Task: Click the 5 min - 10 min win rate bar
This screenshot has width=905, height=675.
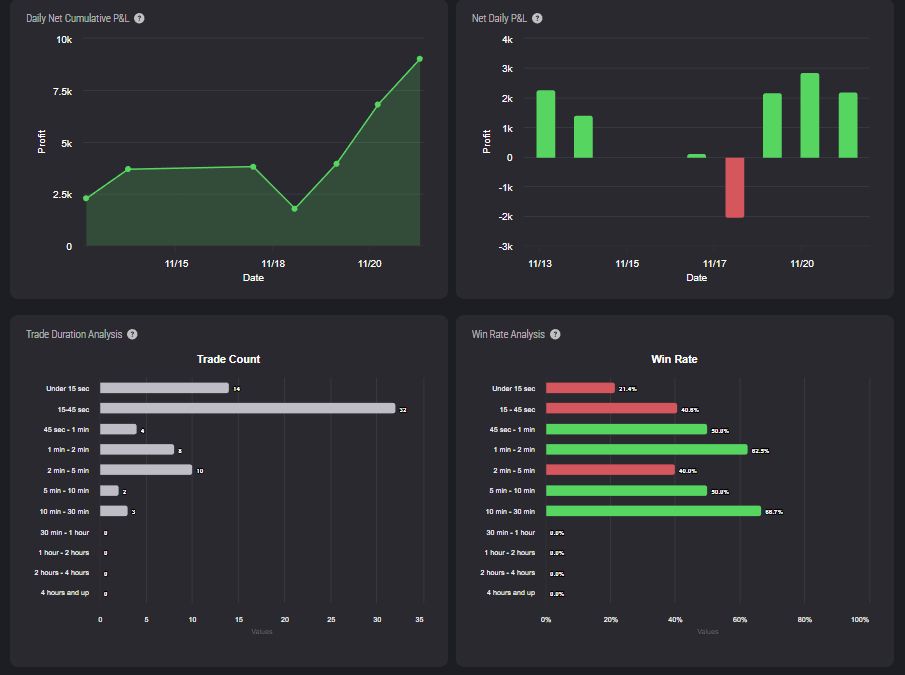Action: coord(626,491)
